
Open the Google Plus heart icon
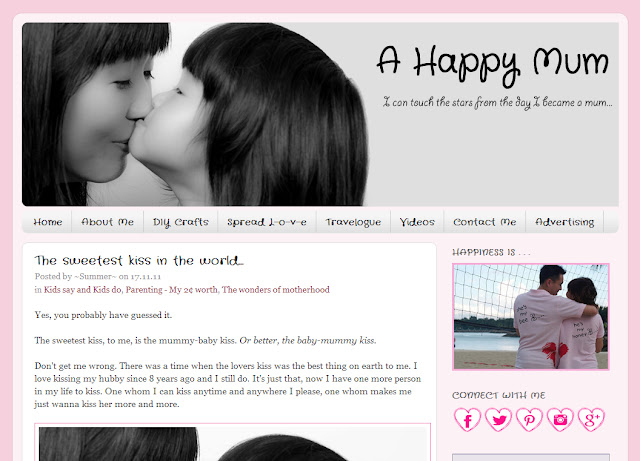click(x=591, y=419)
